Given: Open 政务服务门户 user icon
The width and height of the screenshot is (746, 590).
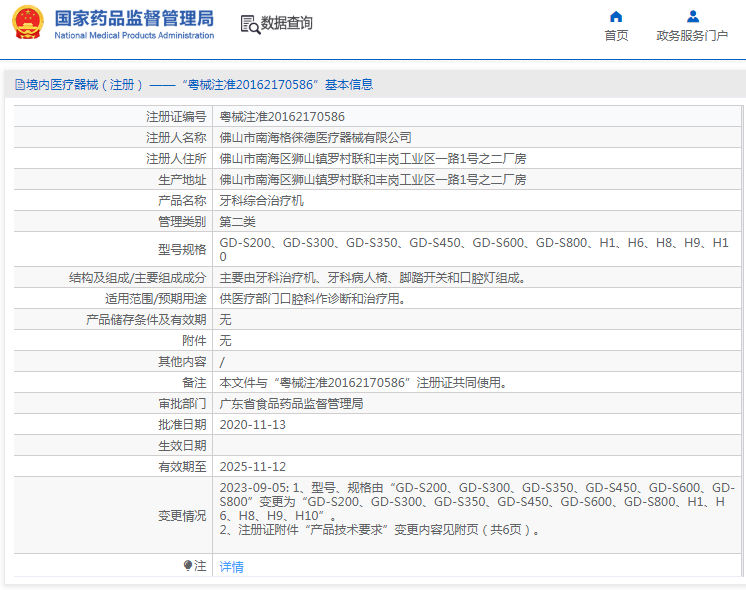Looking at the screenshot, I should click(x=693, y=17).
